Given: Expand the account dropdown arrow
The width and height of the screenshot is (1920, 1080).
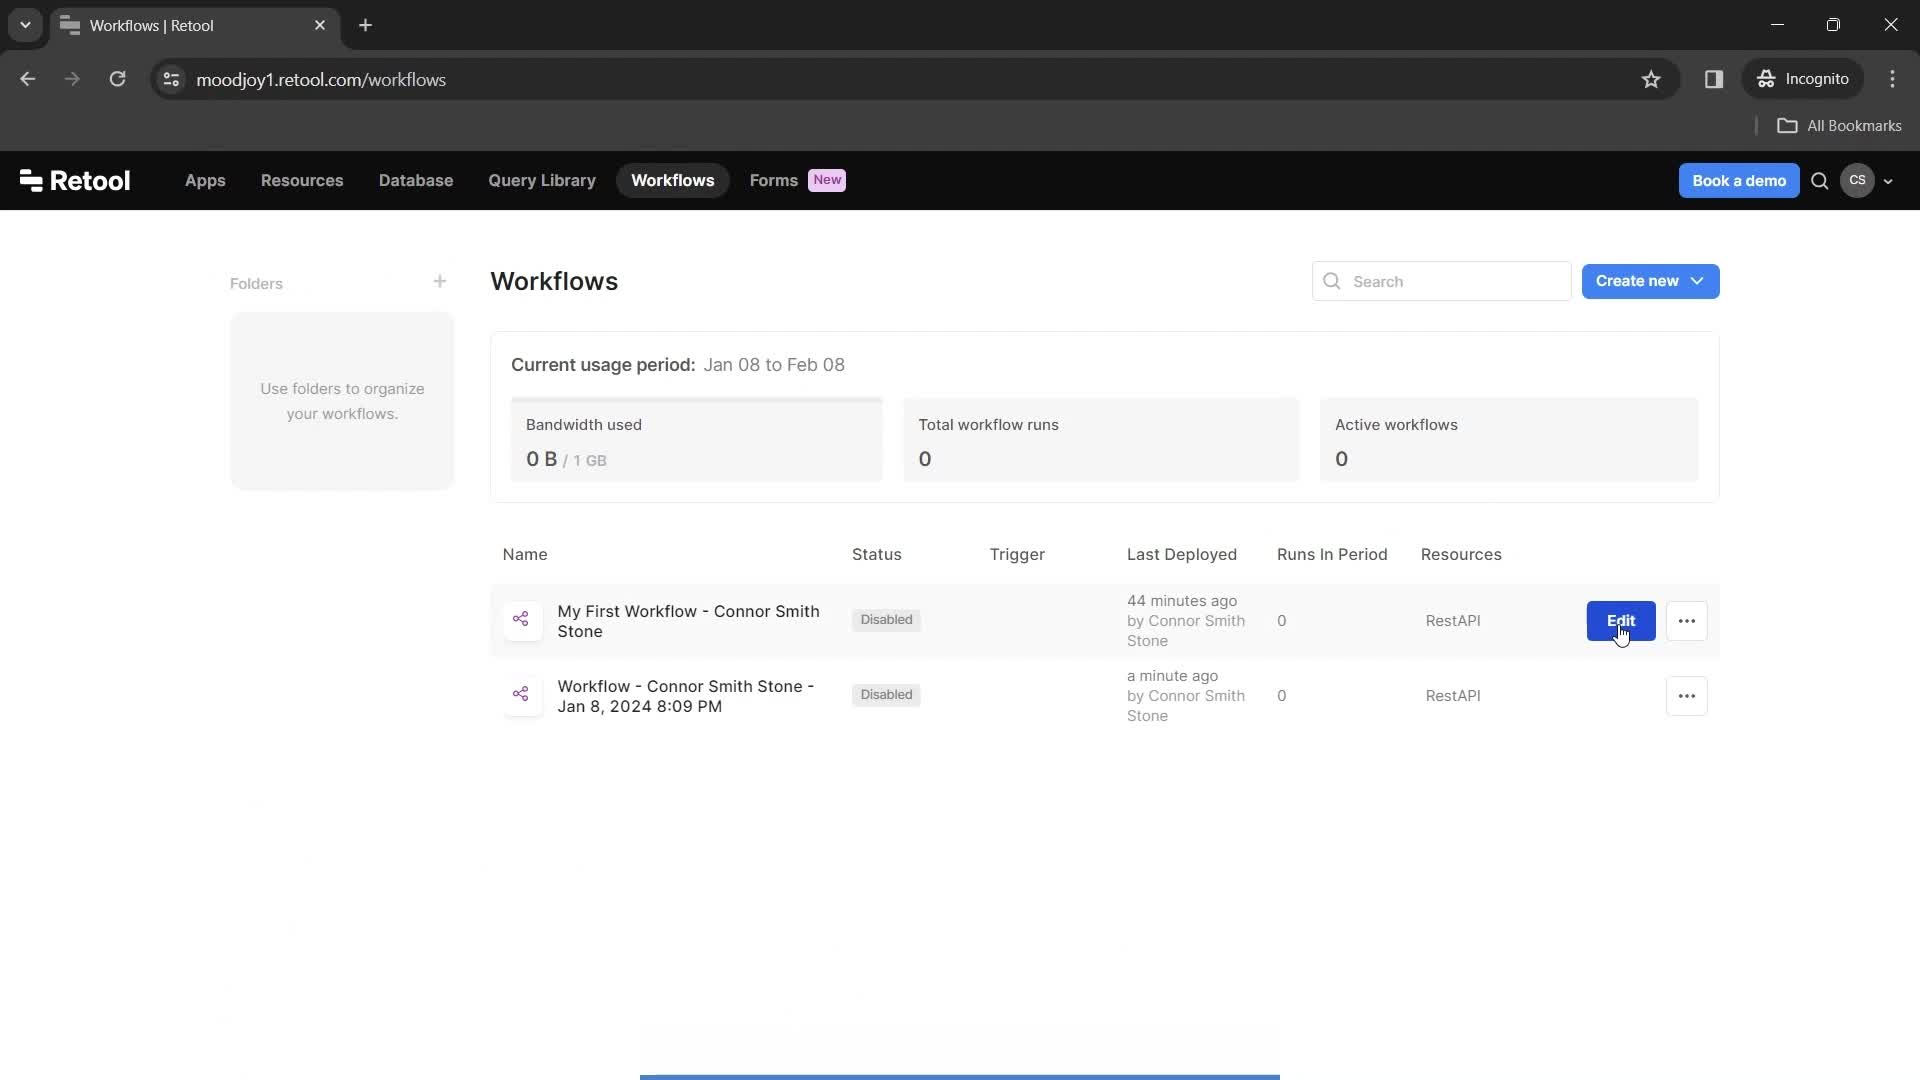Looking at the screenshot, I should point(1888,182).
